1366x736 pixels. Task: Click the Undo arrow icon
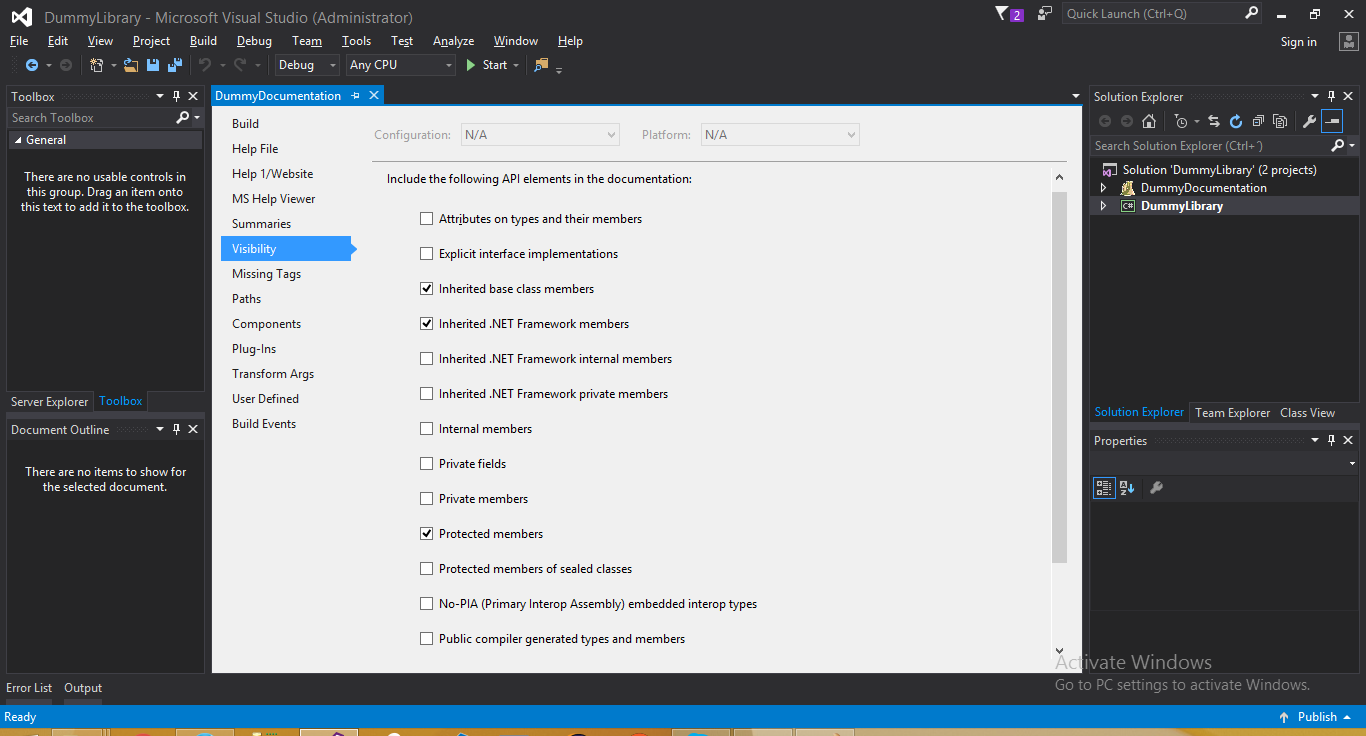pos(204,65)
